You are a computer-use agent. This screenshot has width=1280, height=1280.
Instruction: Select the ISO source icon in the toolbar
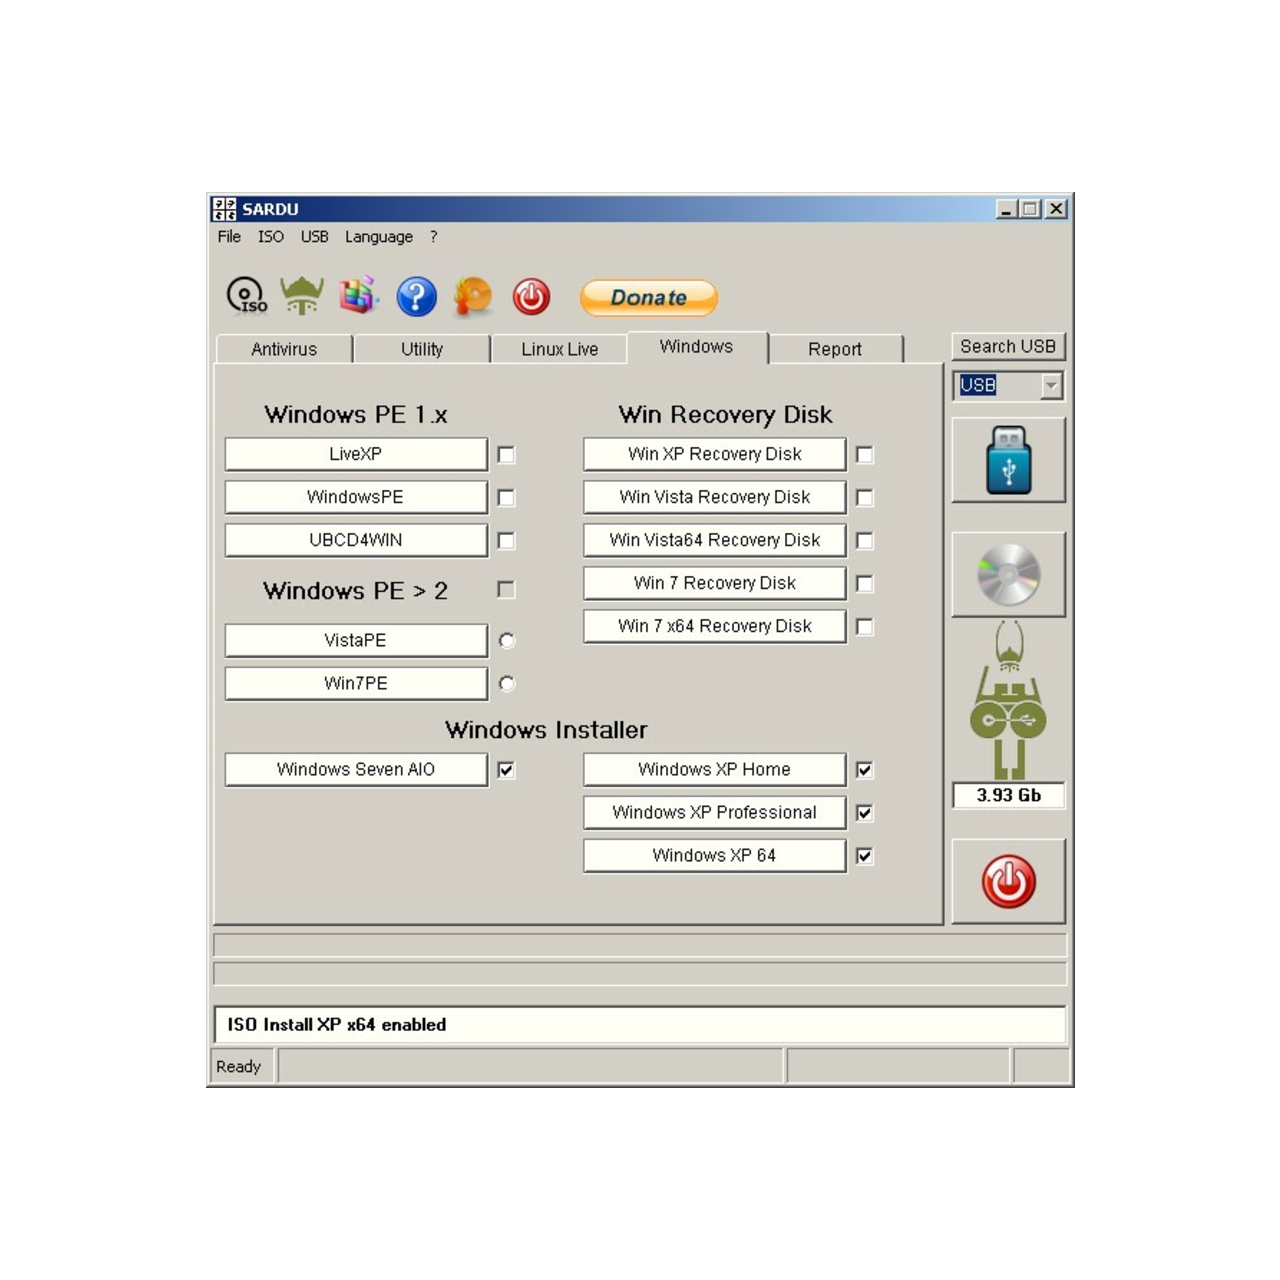(243, 296)
